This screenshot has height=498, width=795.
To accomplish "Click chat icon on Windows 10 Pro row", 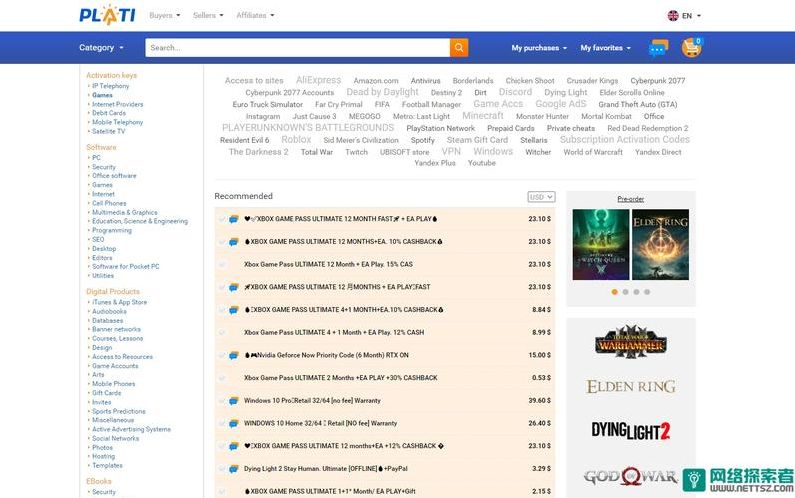I will pyautogui.click(x=234, y=401).
